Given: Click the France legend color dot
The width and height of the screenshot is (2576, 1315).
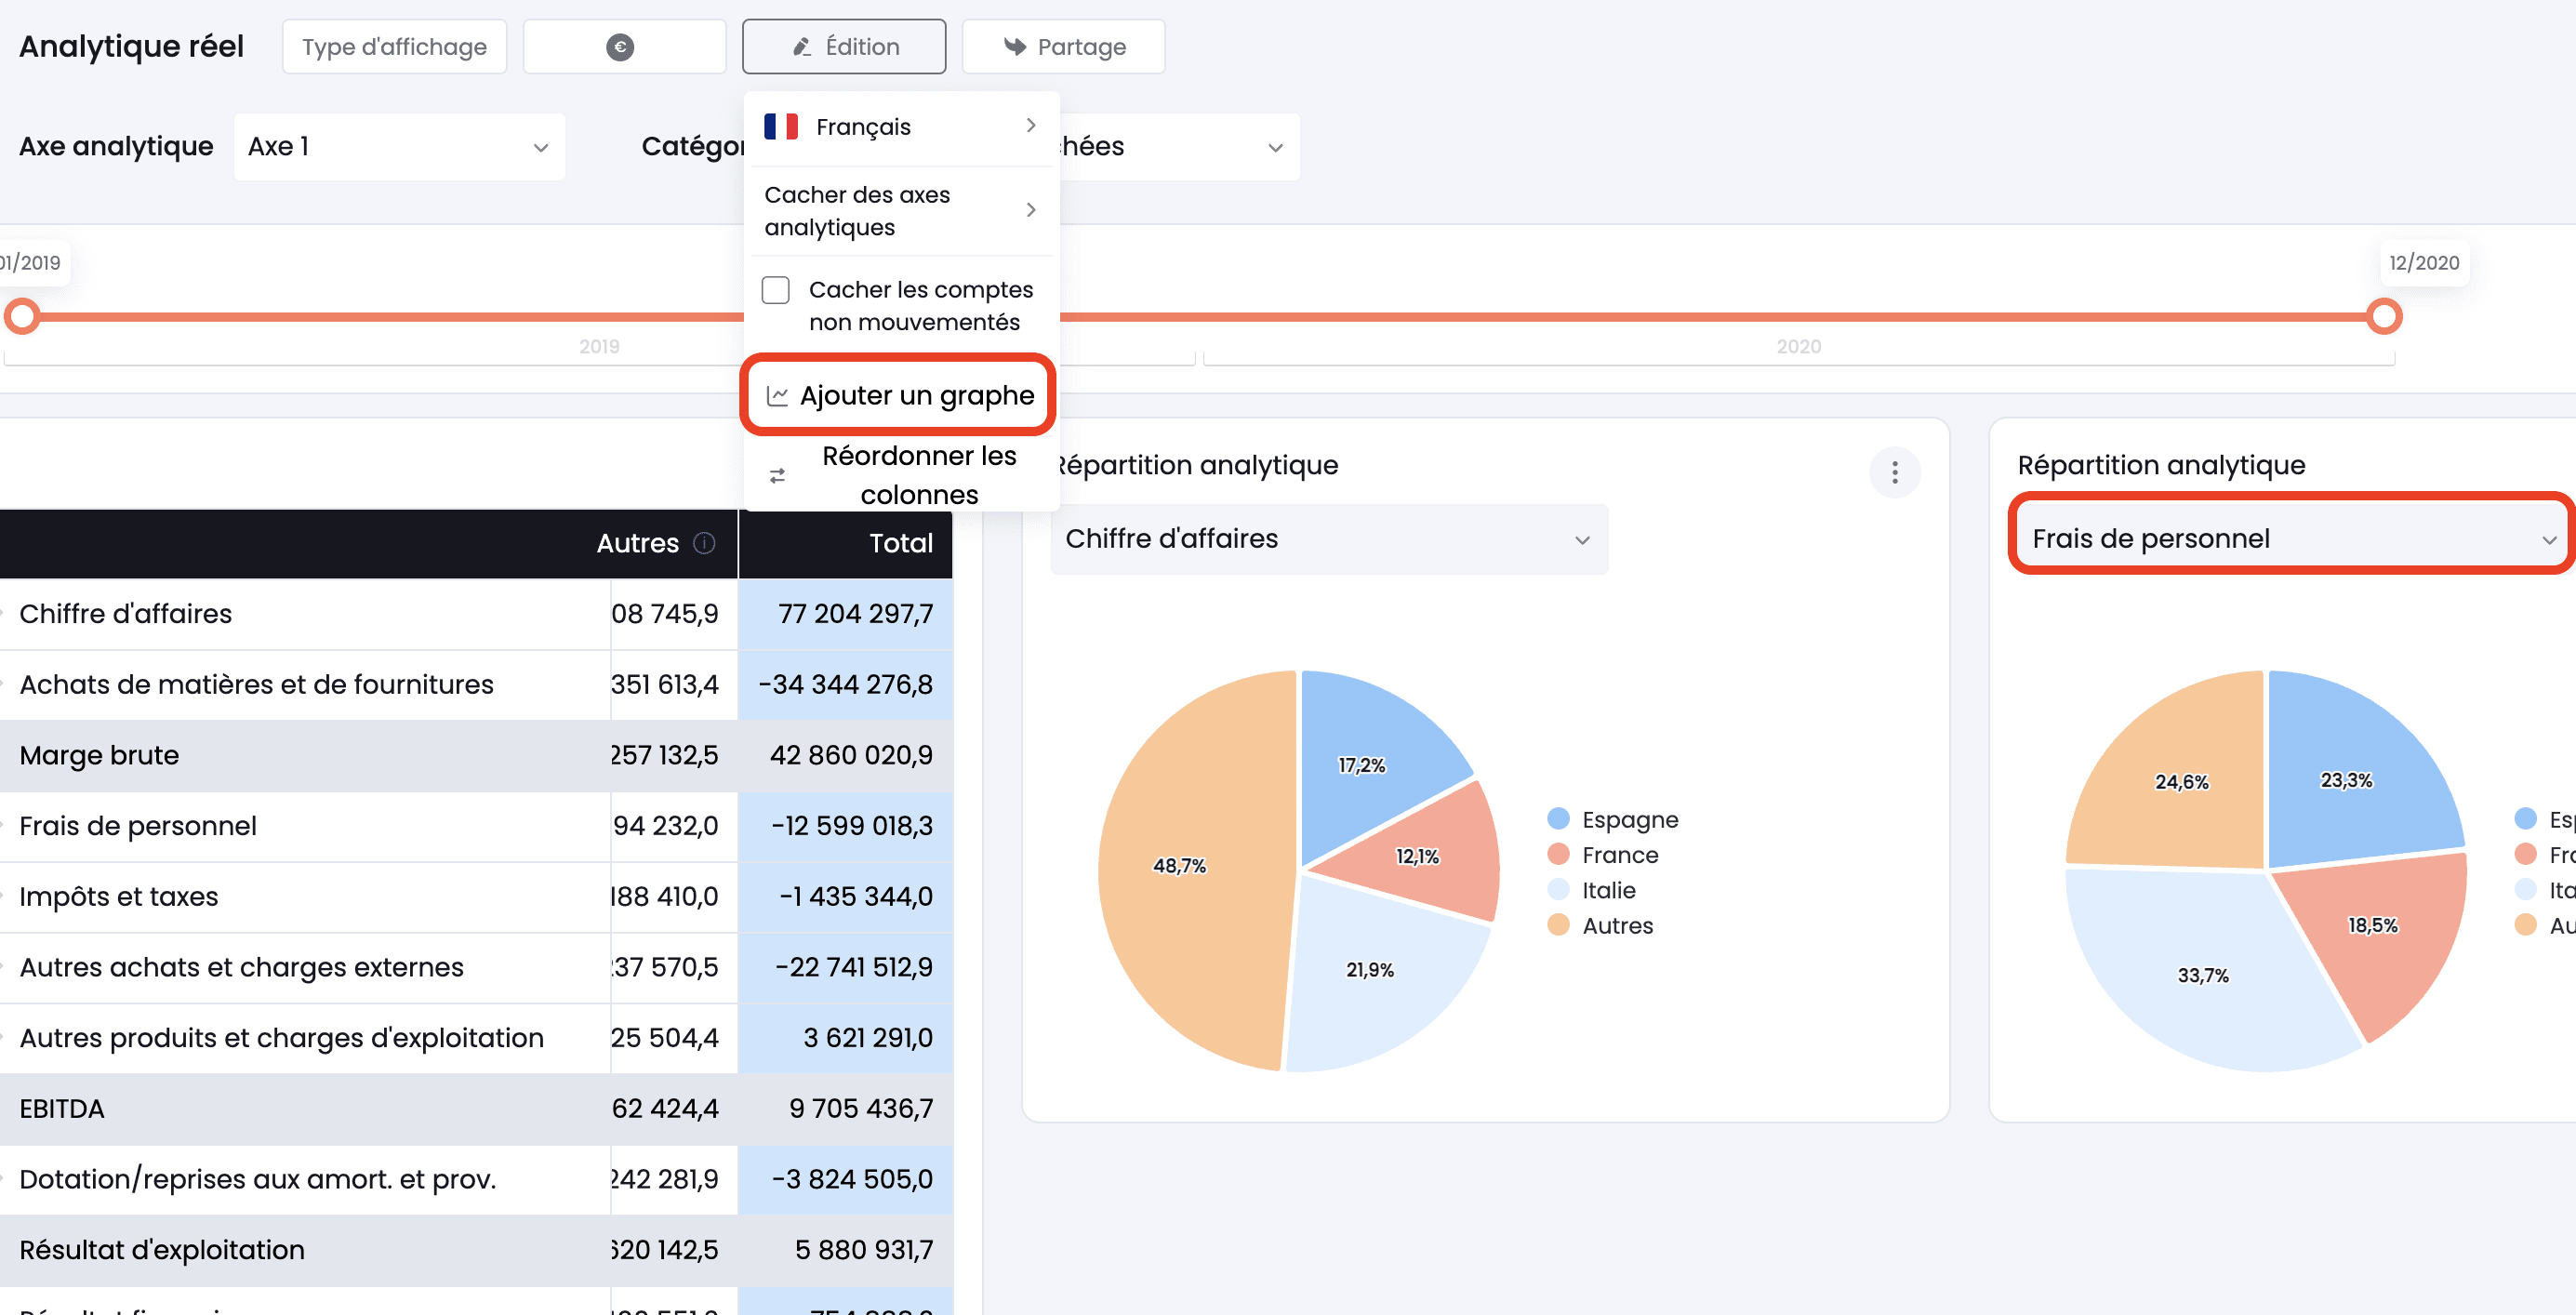Looking at the screenshot, I should 1558,854.
